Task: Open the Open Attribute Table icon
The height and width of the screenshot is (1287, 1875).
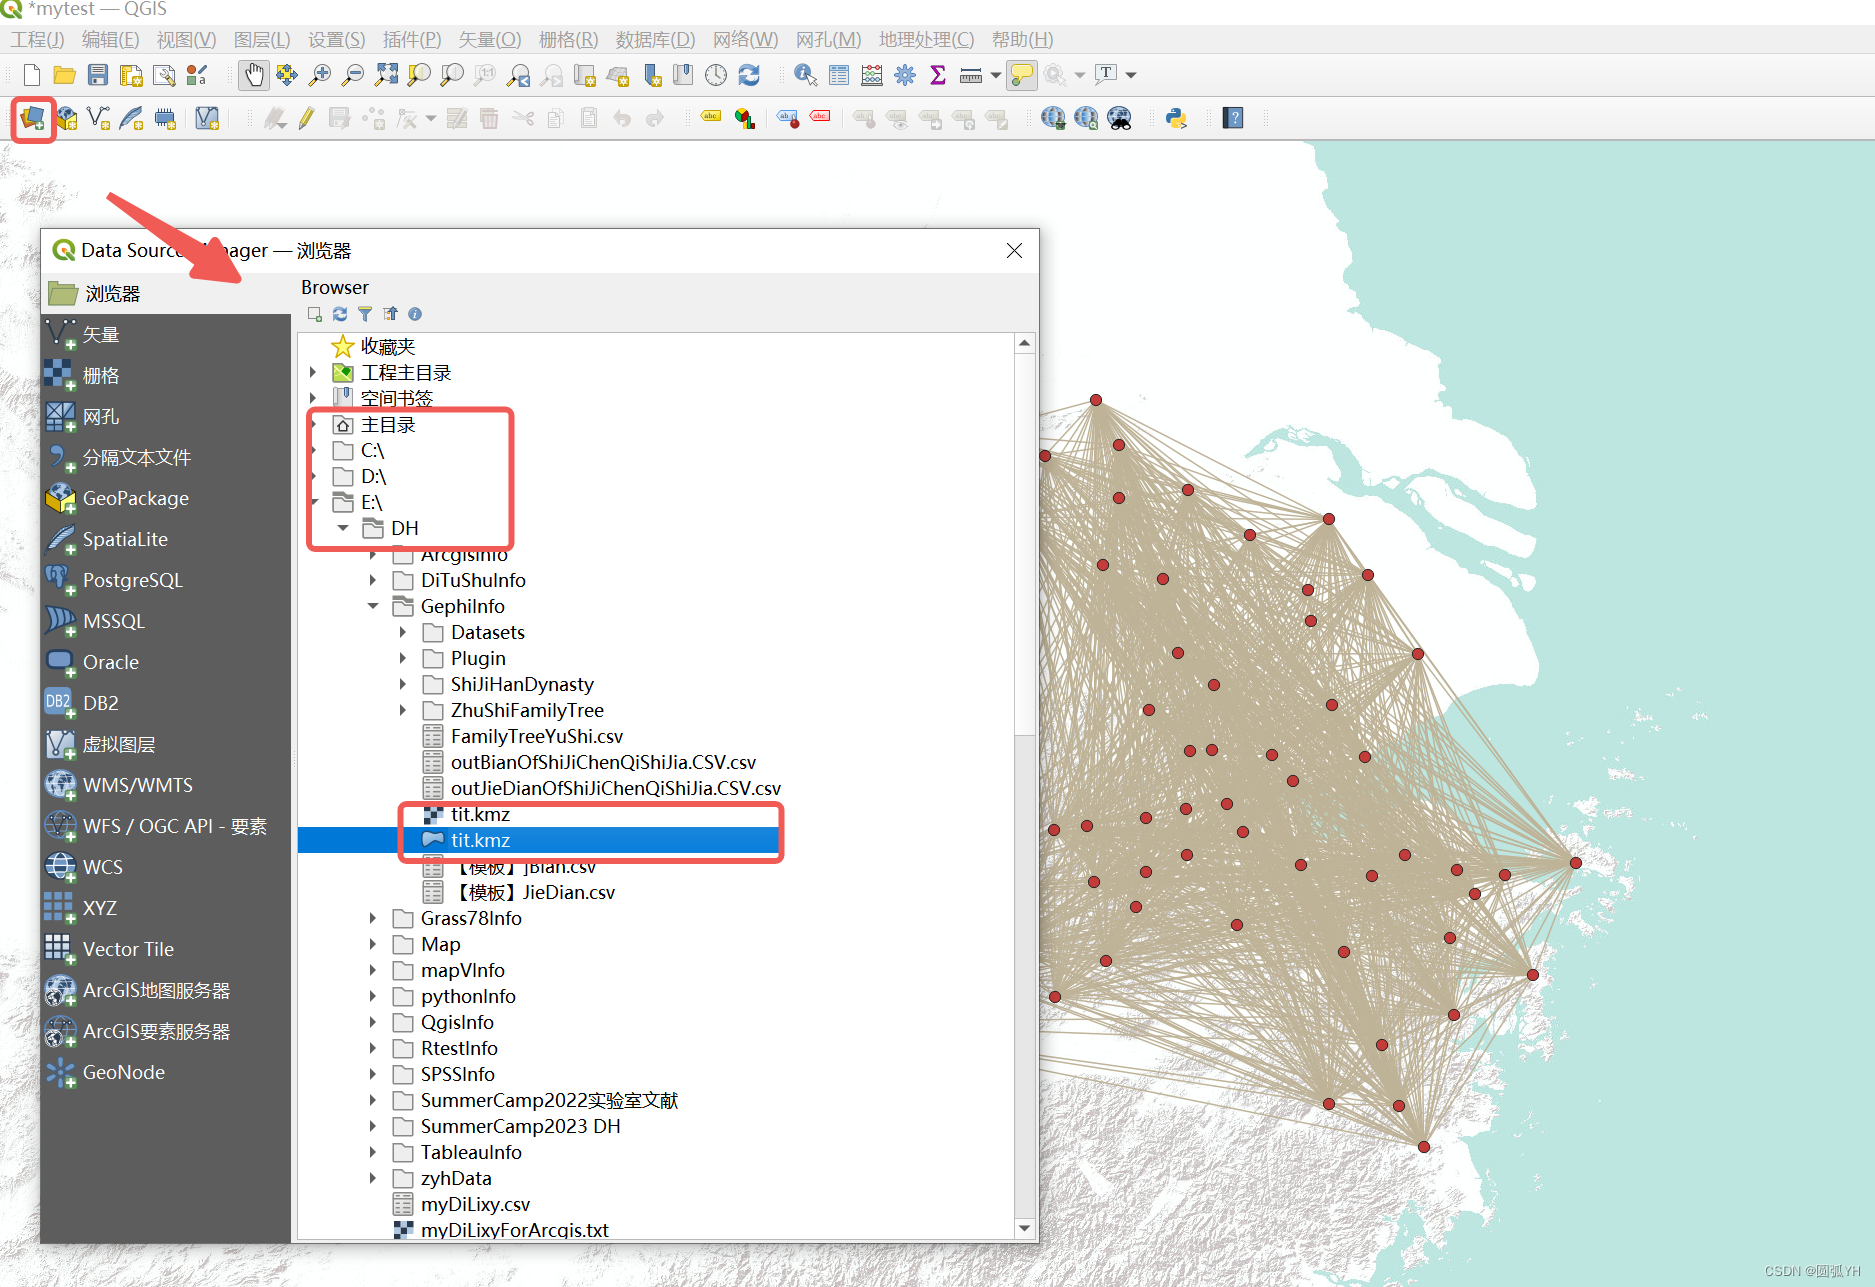Action: pos(839,75)
